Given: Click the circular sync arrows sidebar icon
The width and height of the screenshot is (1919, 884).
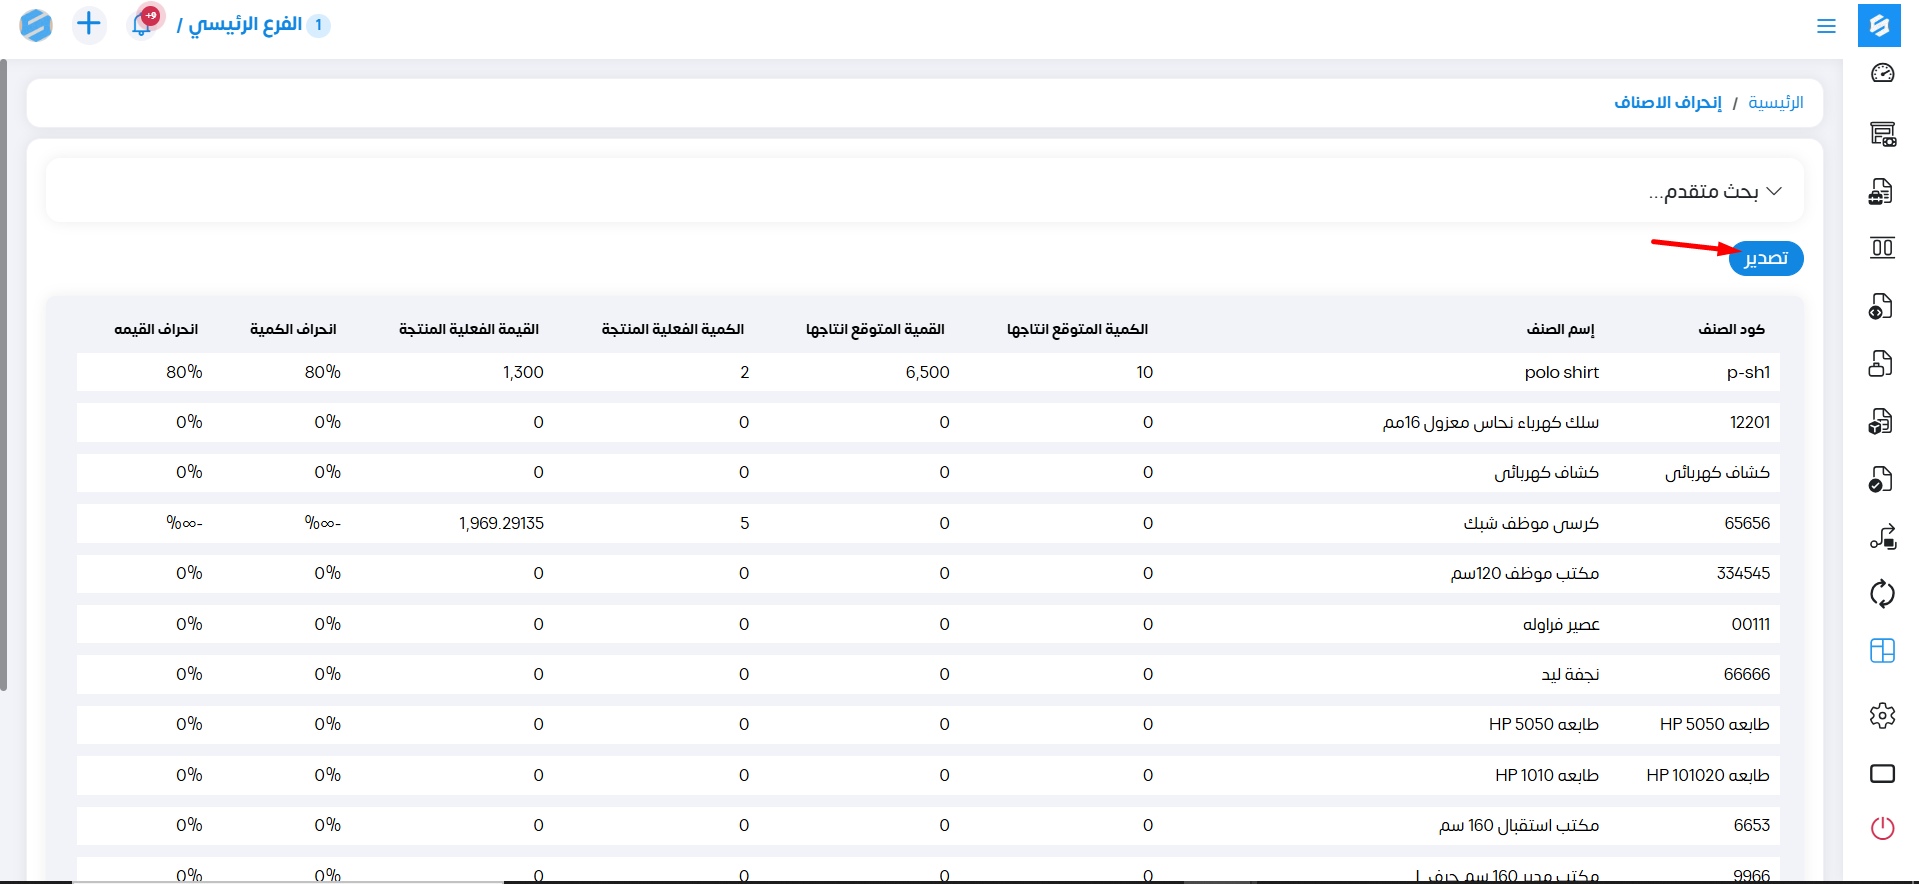Looking at the screenshot, I should point(1882,594).
